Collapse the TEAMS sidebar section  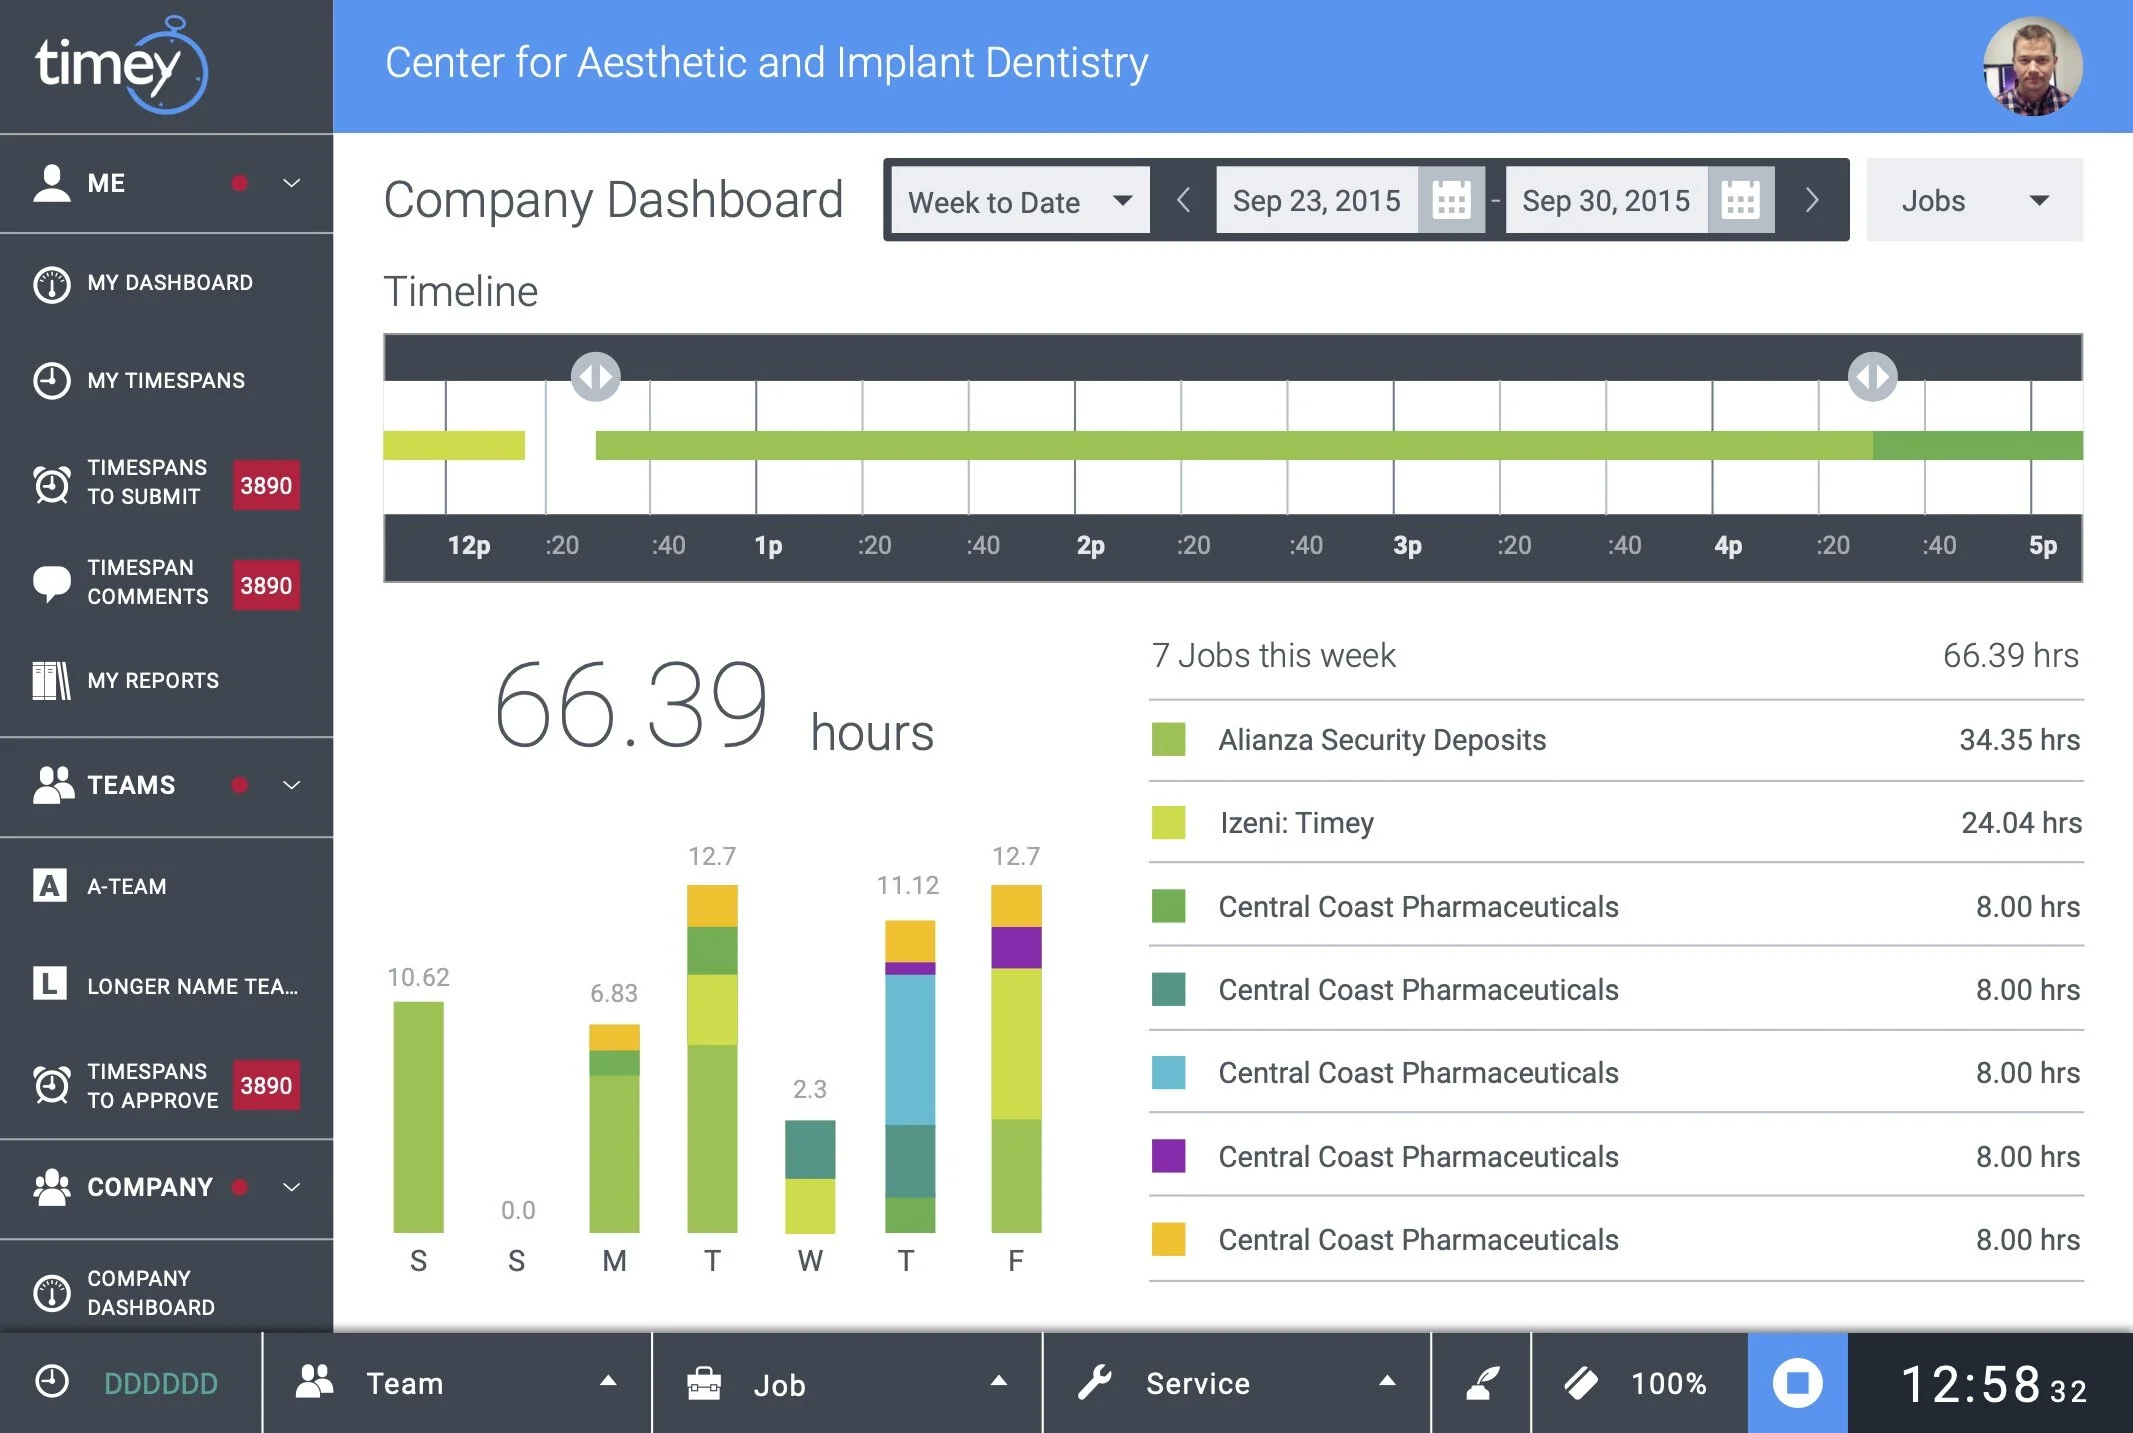(x=291, y=785)
